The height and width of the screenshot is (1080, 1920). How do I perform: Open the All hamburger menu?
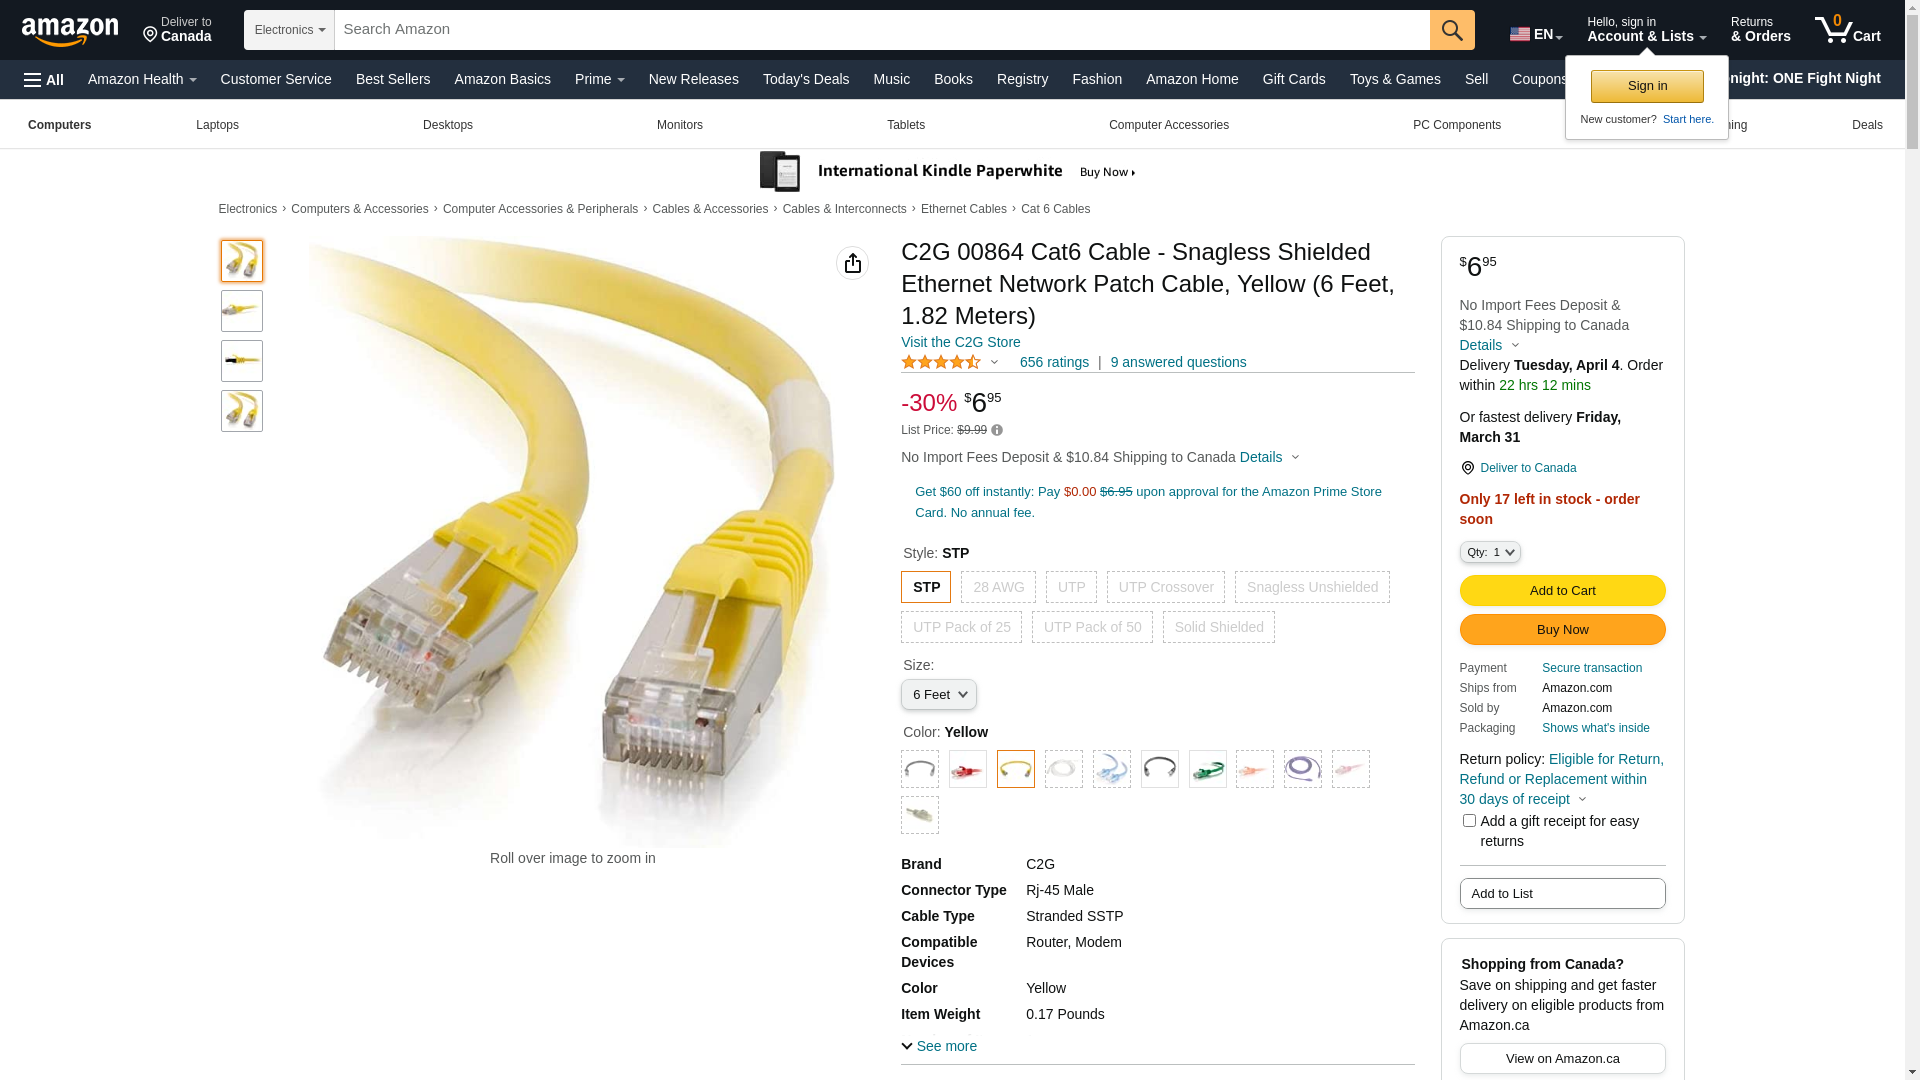coord(44,80)
